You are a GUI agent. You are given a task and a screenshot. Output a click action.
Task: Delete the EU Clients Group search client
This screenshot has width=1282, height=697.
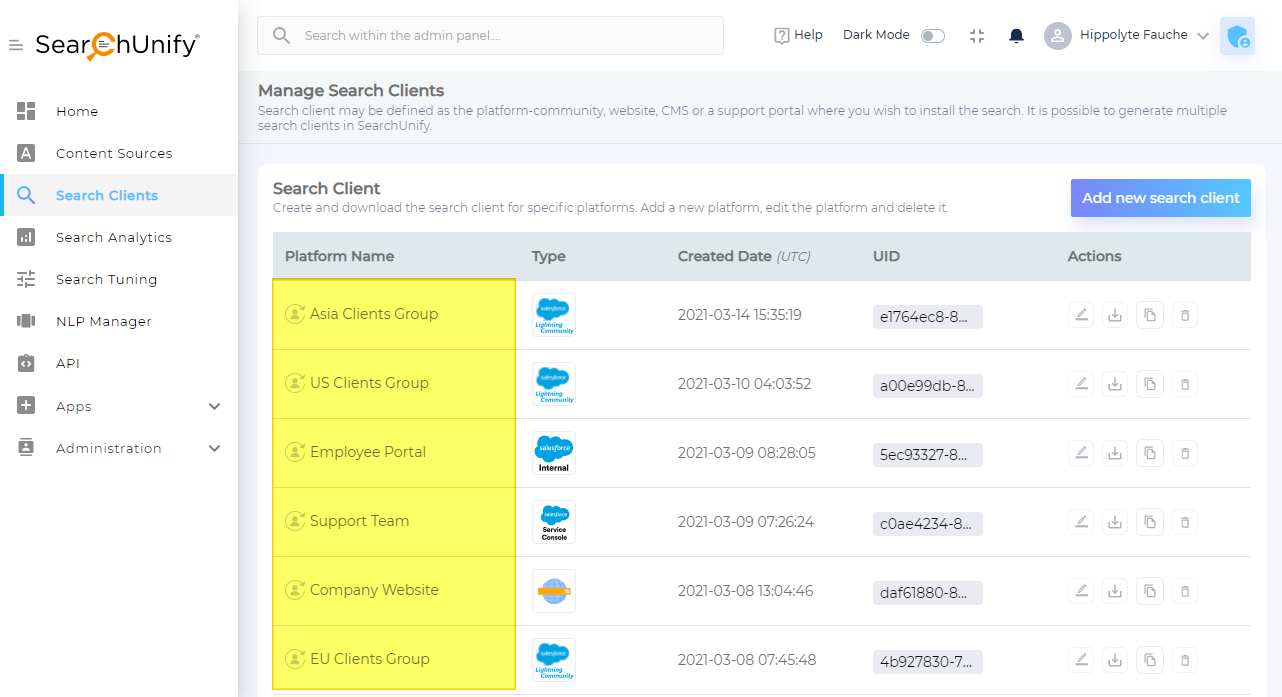pos(1185,661)
